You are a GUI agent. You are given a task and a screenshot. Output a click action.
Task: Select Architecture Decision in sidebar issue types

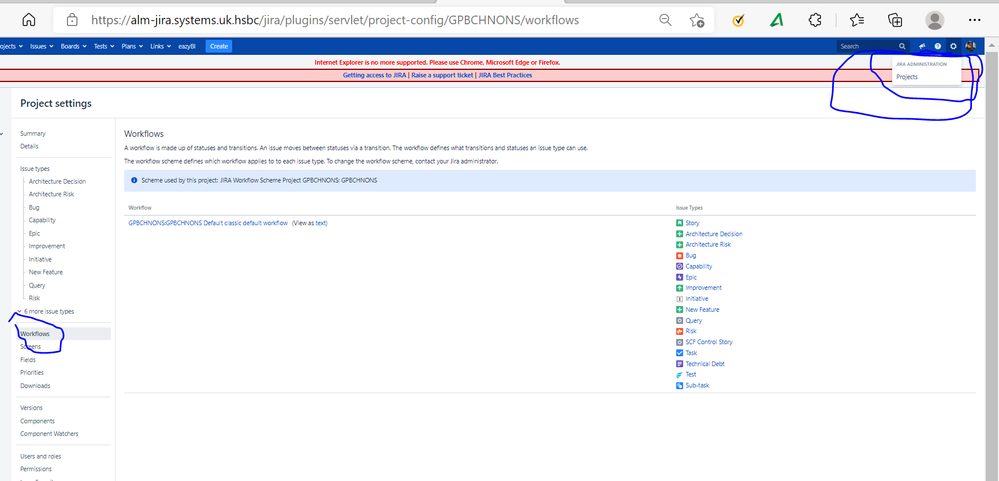tap(57, 182)
